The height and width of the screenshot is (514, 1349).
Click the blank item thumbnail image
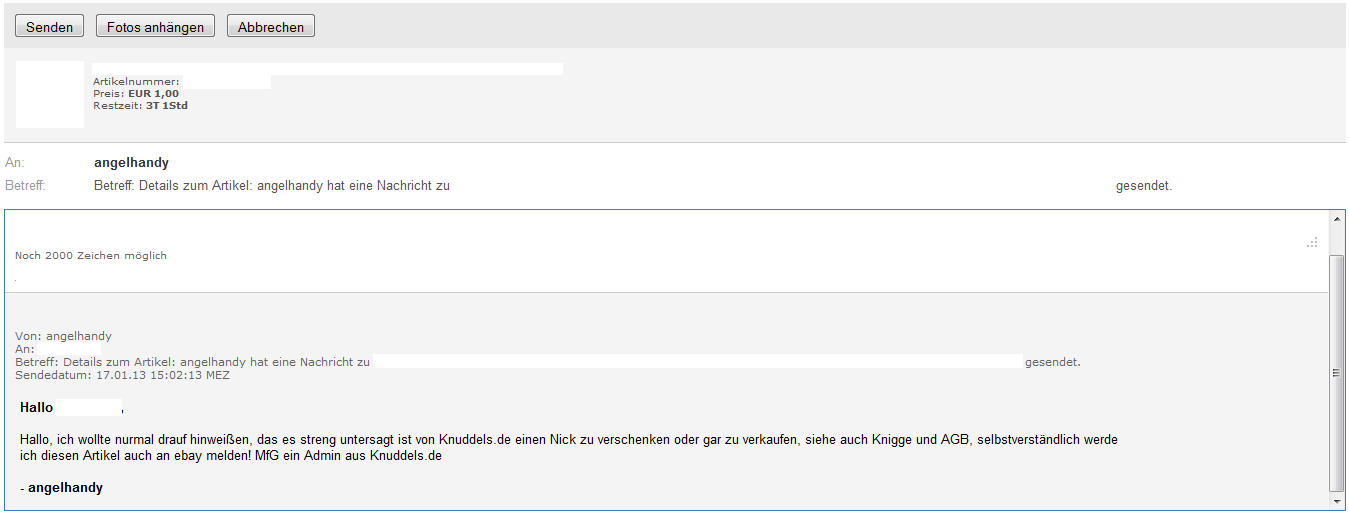(x=50, y=94)
